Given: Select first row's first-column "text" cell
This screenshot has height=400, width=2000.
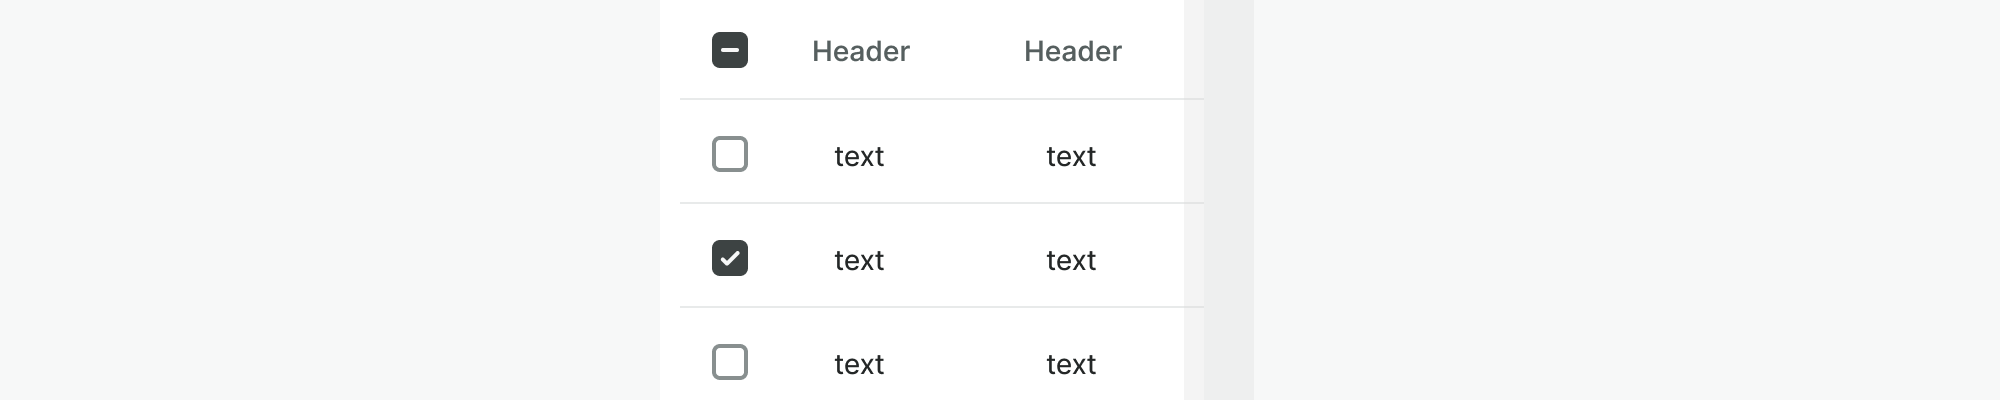Looking at the screenshot, I should coord(859,156).
